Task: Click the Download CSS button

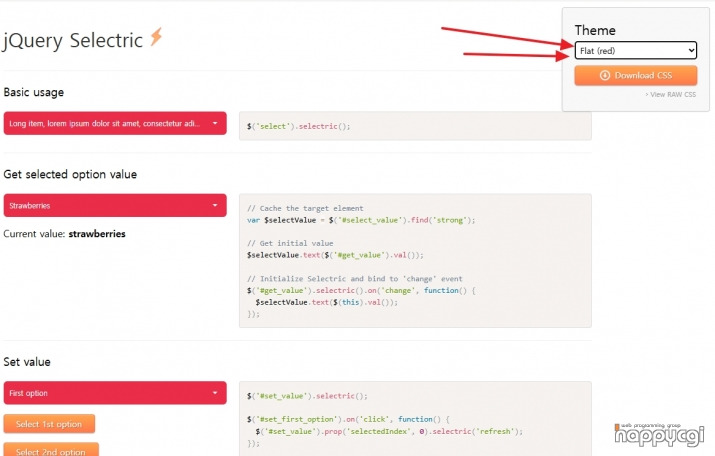Action: pyautogui.click(x=636, y=75)
